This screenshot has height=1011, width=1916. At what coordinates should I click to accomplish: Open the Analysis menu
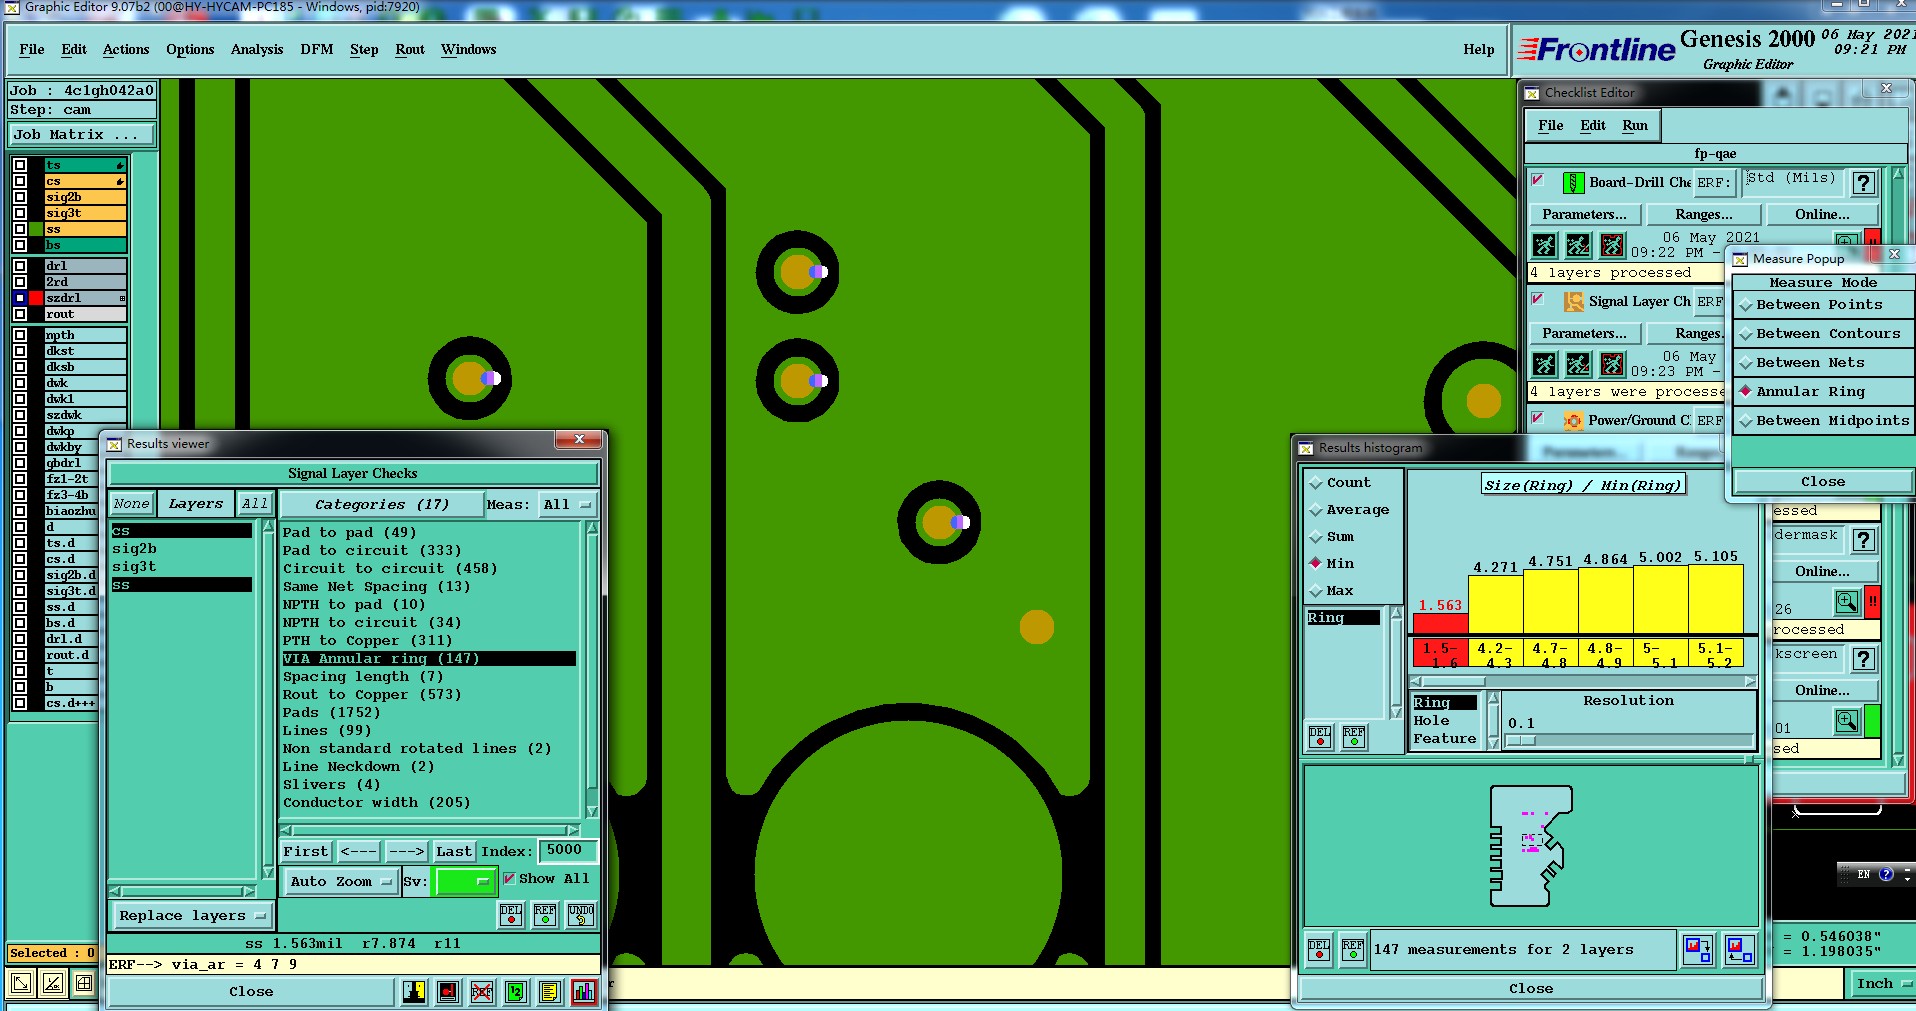click(257, 50)
